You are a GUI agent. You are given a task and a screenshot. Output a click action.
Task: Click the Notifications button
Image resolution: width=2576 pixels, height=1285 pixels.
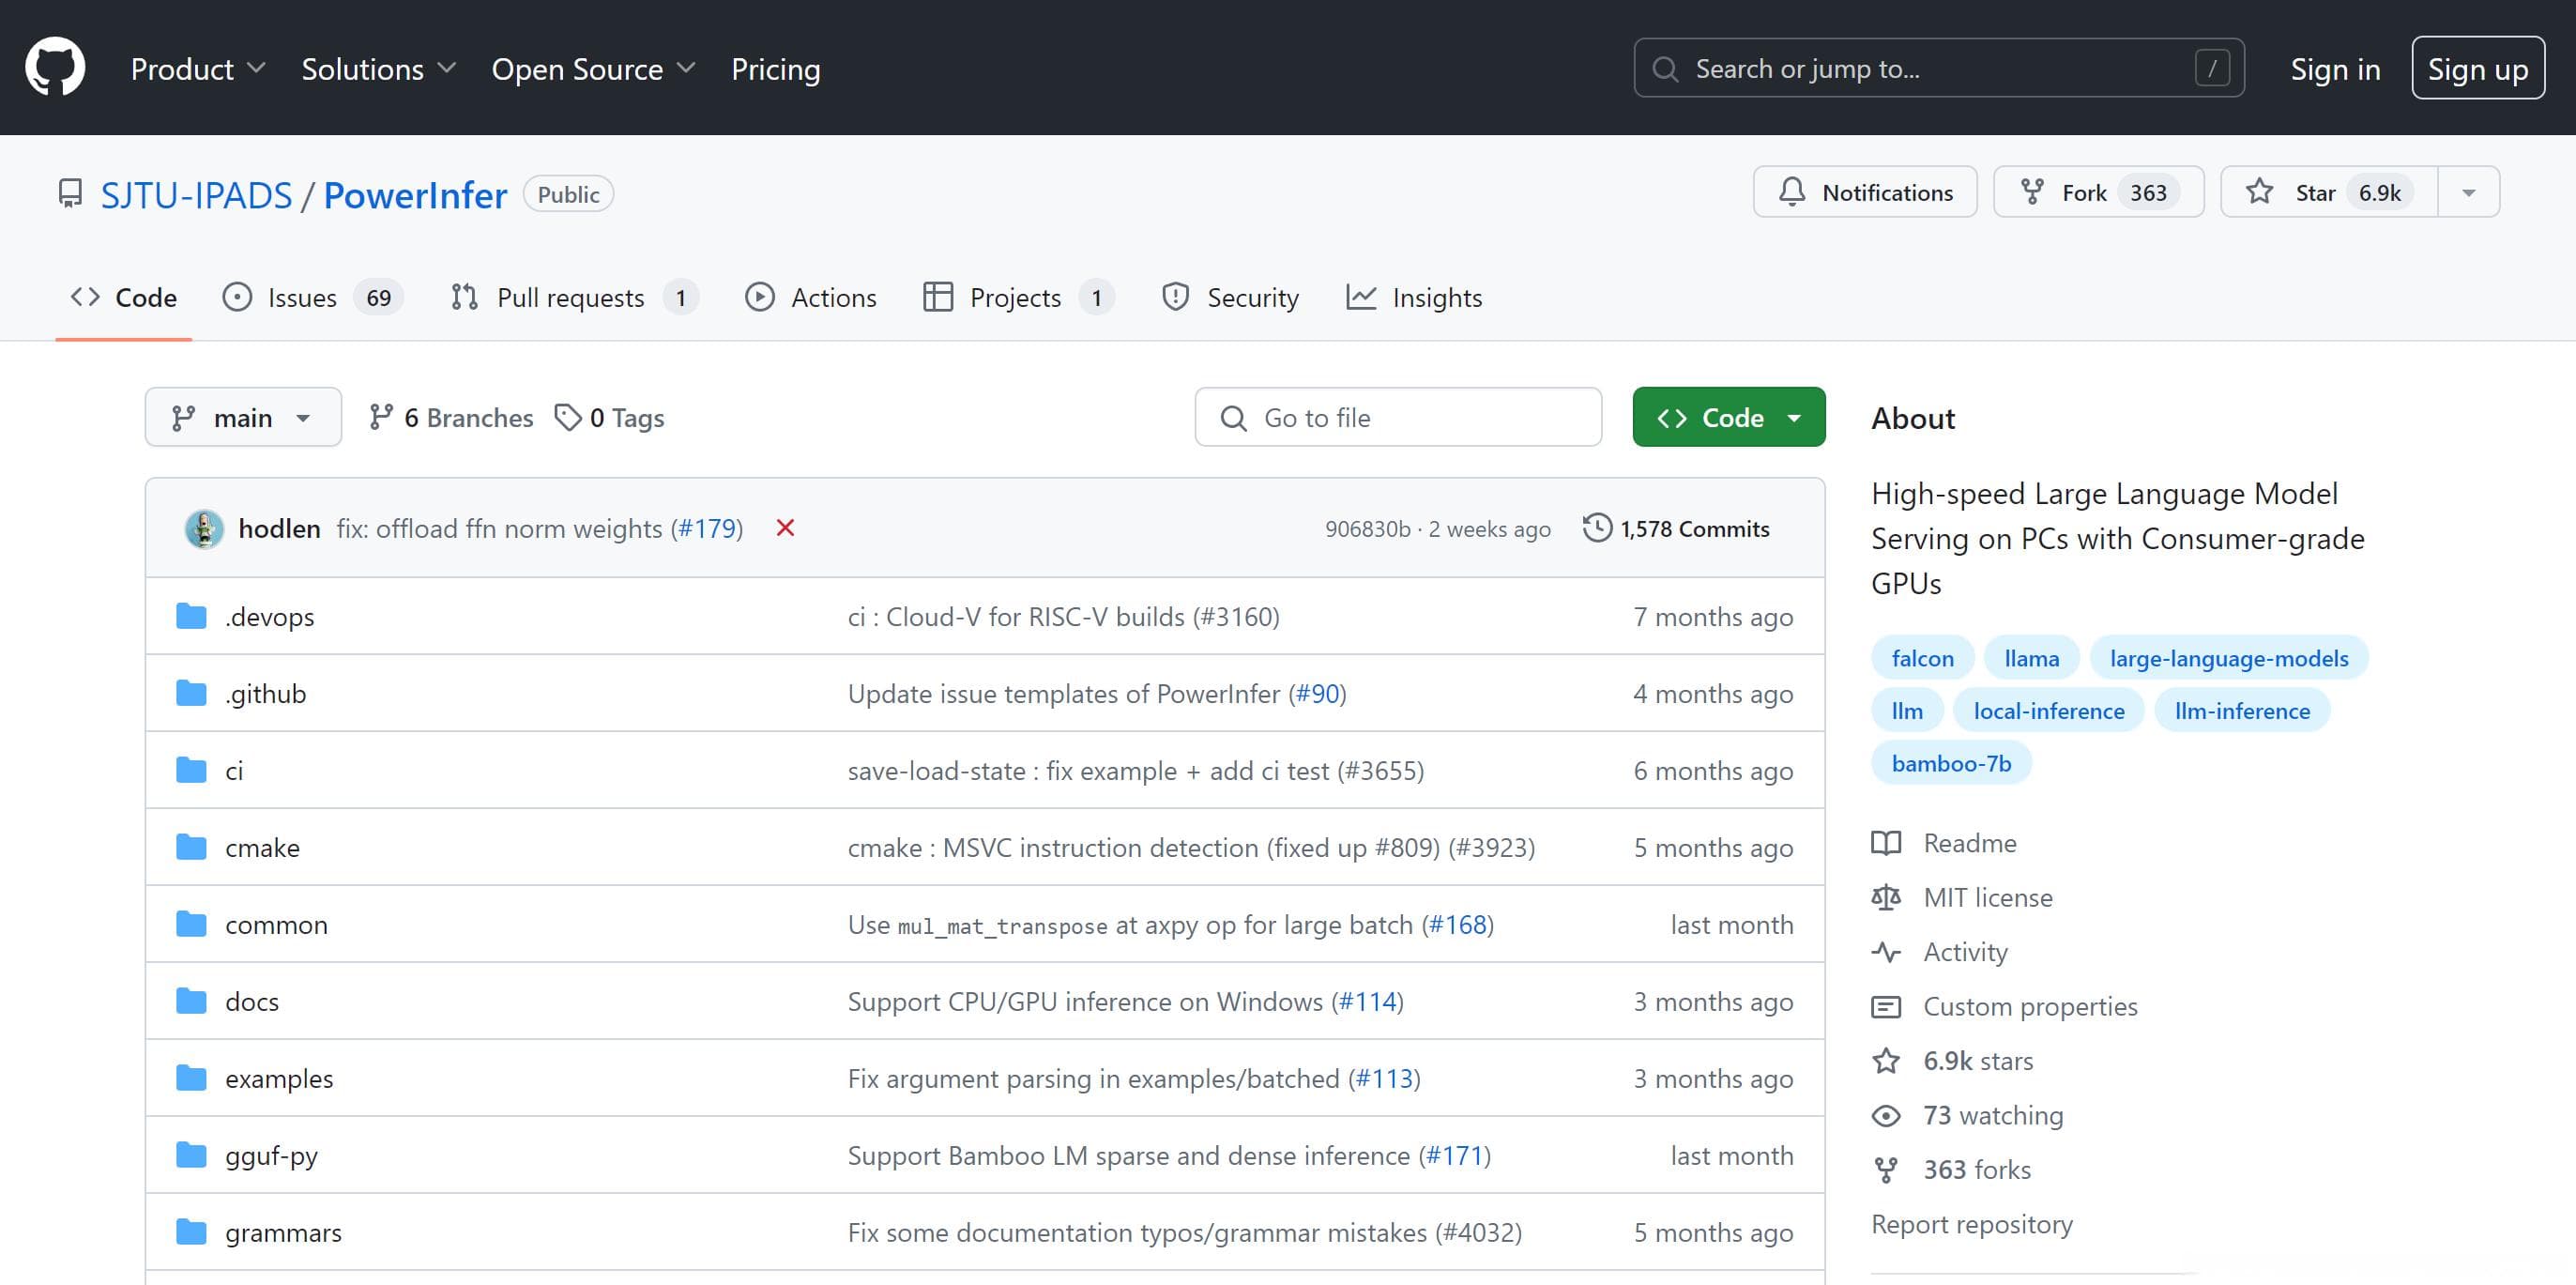click(x=1865, y=192)
